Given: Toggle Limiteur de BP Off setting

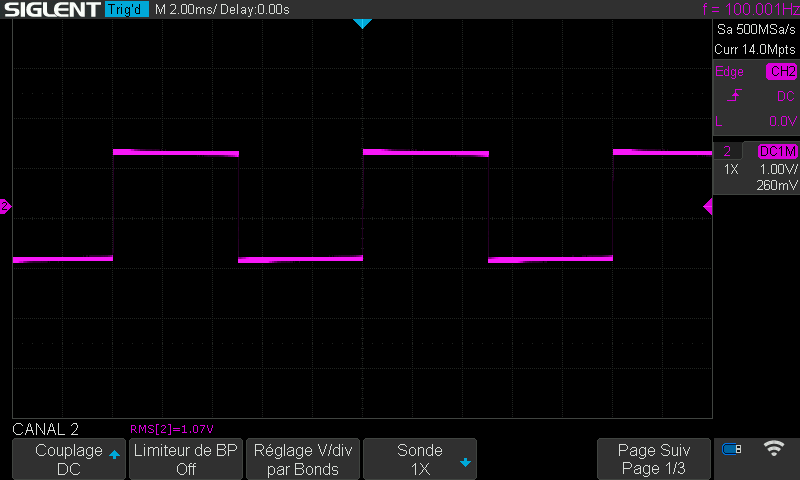Looking at the screenshot, I should tap(186, 459).
